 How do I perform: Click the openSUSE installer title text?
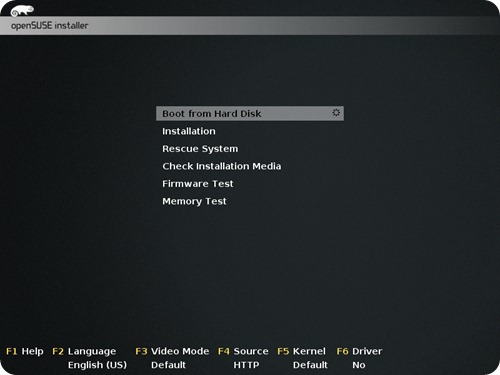click(49, 26)
